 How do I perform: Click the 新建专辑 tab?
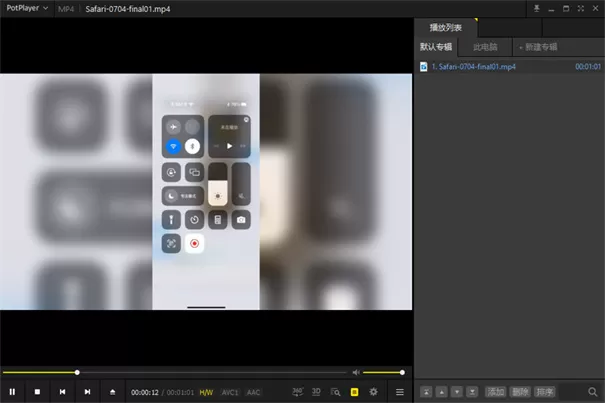[x=538, y=47]
